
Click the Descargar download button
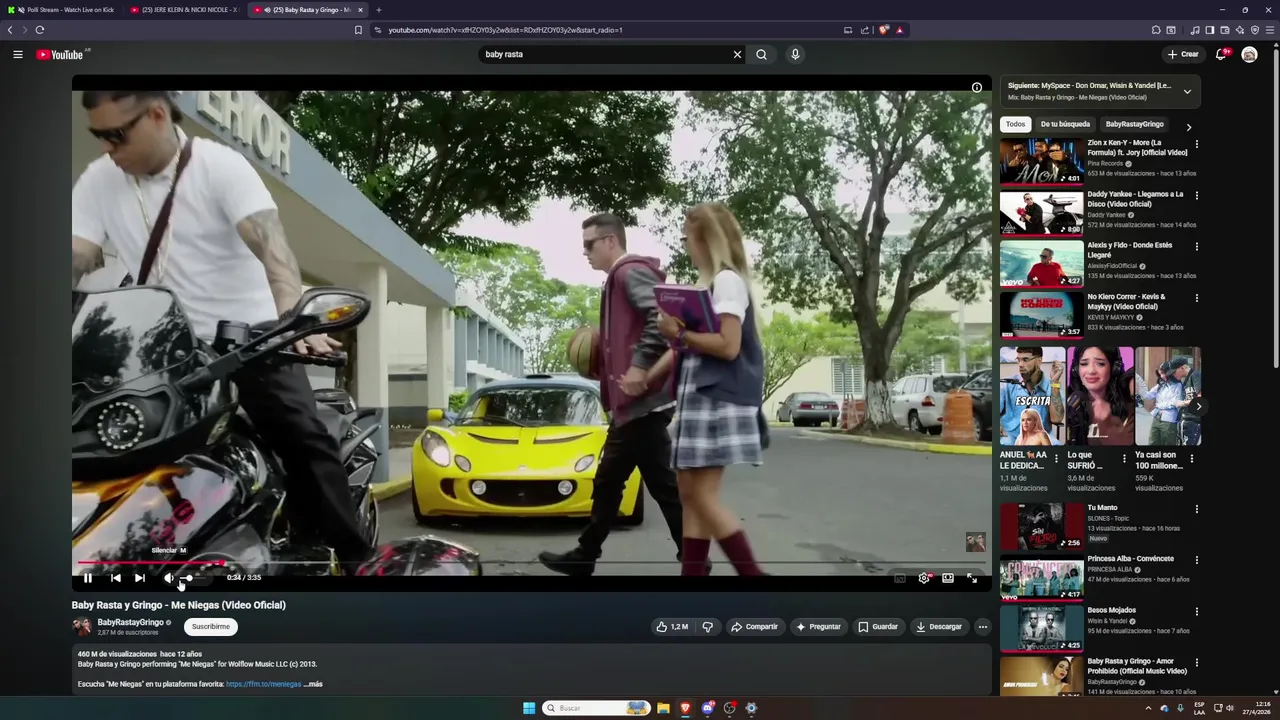pos(939,627)
